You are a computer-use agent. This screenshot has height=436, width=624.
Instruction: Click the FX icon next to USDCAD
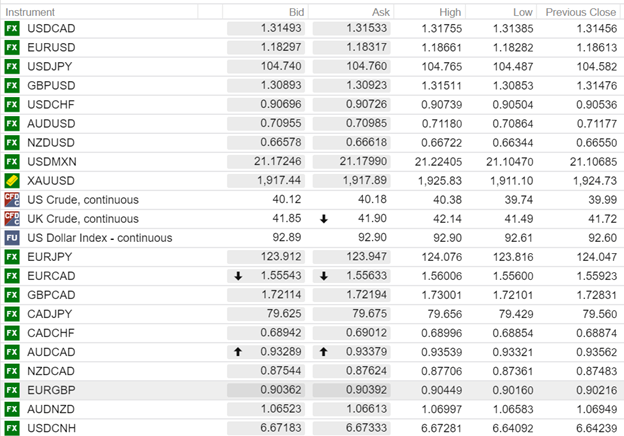tap(12, 28)
